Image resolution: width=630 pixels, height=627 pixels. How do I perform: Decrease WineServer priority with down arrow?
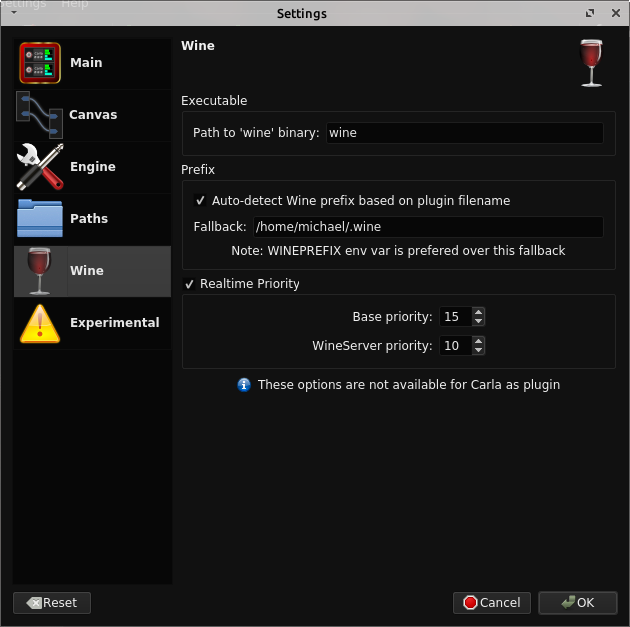tap(478, 350)
